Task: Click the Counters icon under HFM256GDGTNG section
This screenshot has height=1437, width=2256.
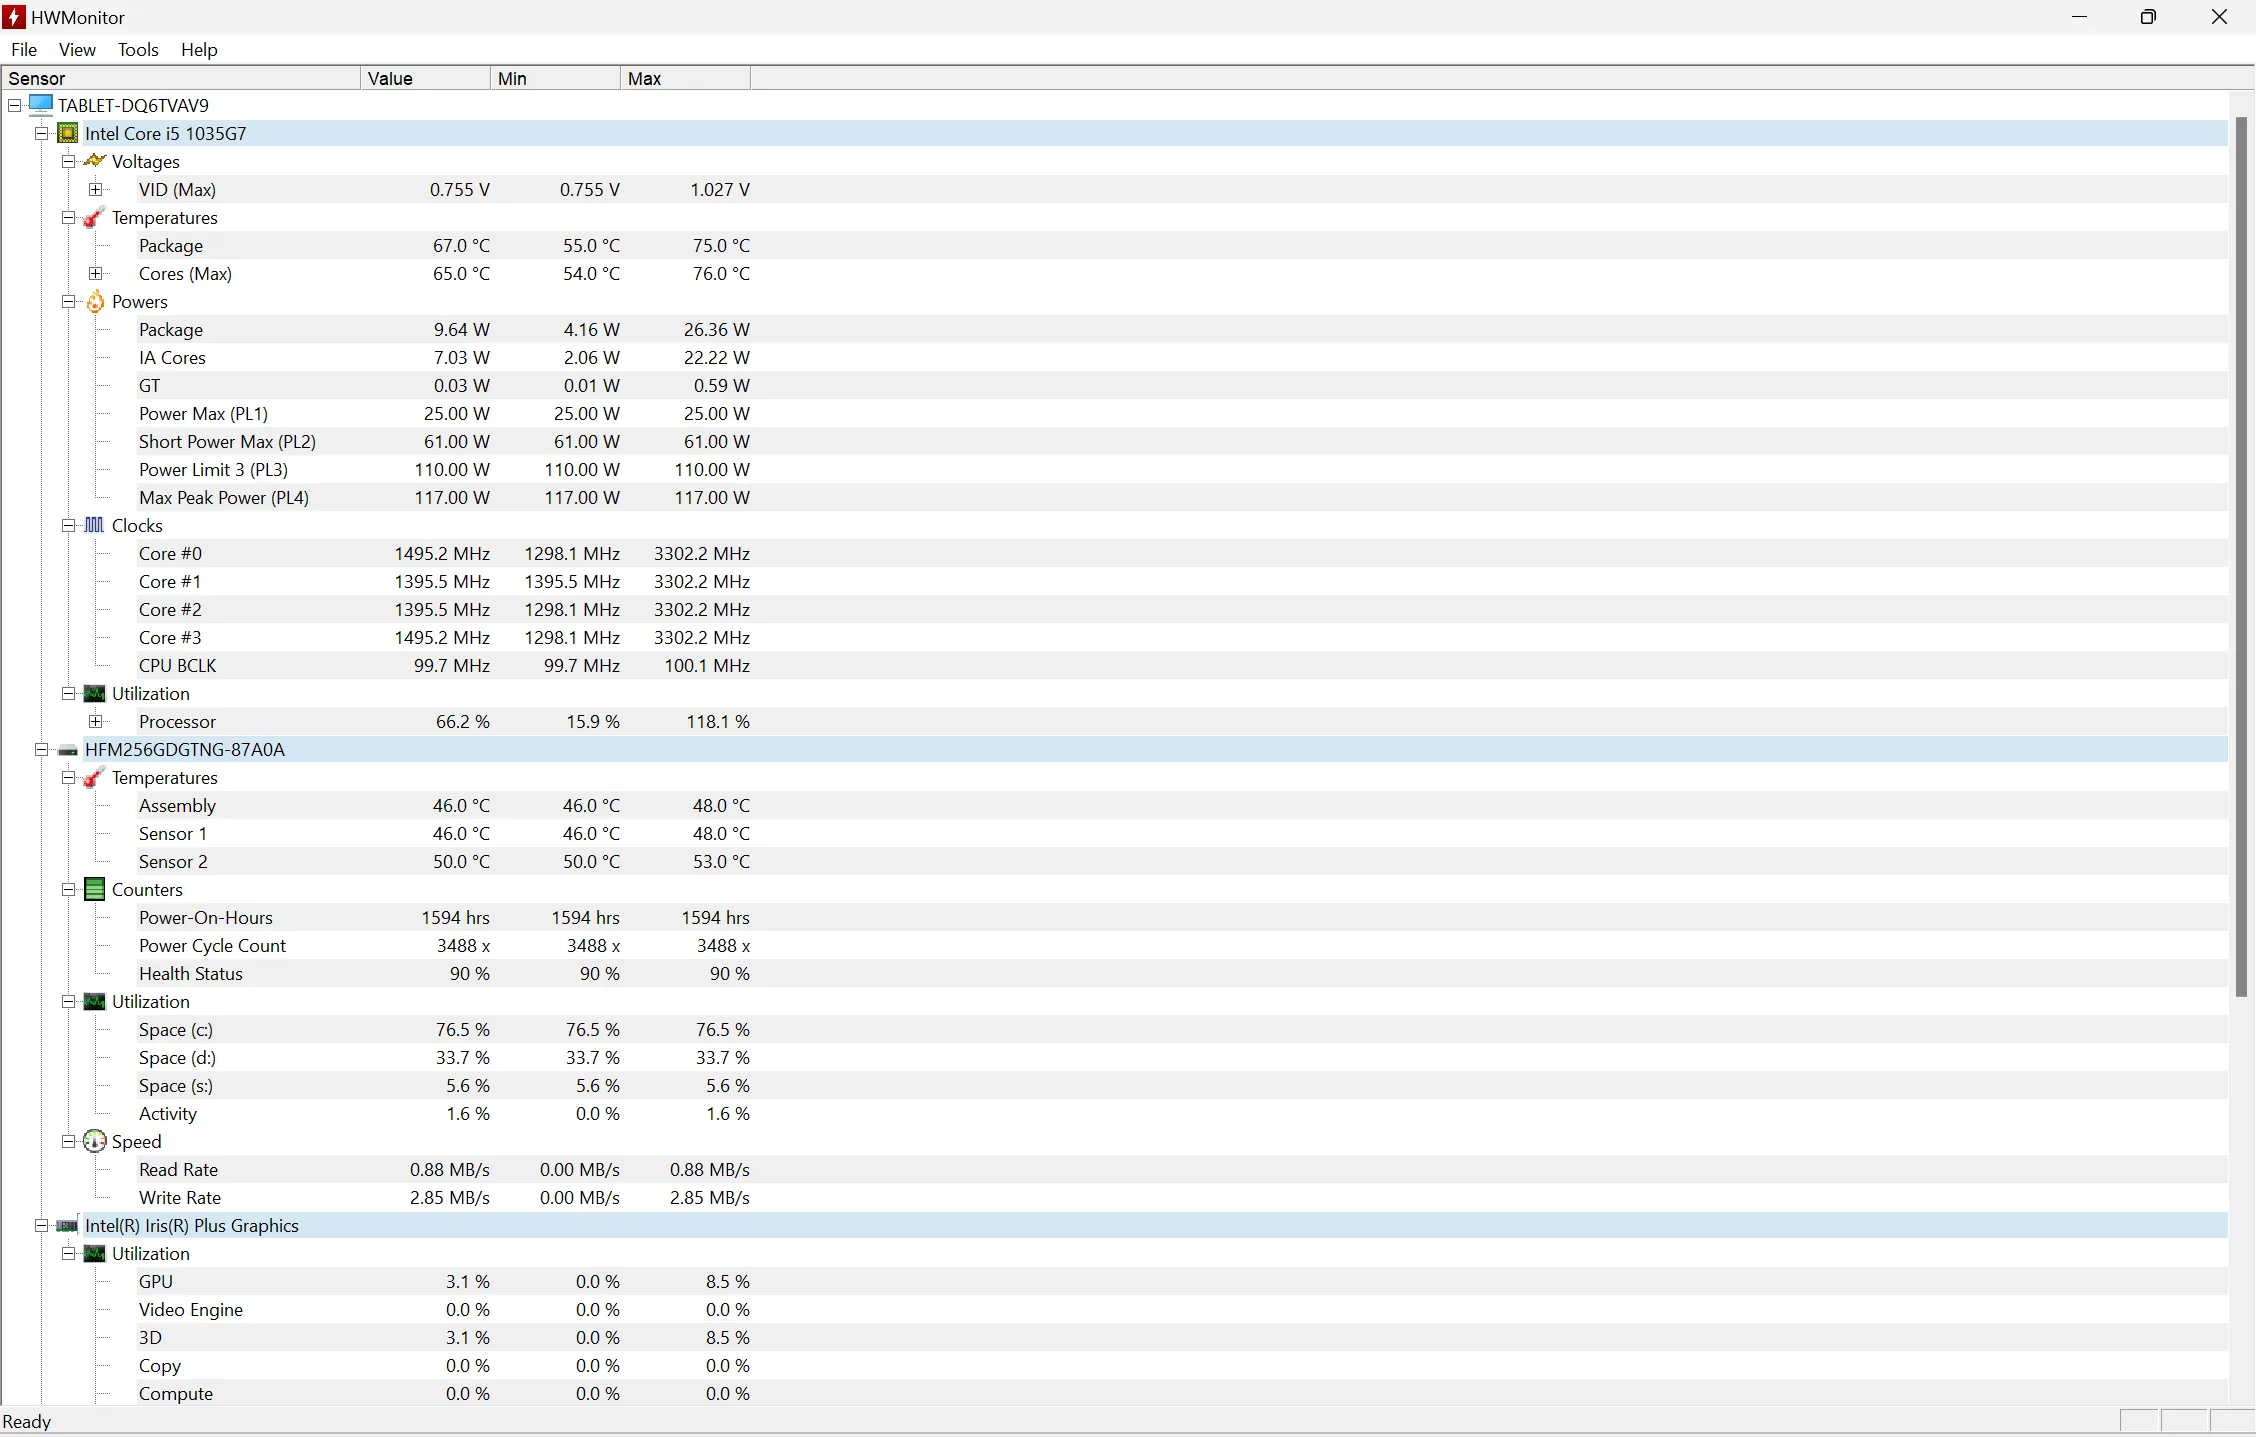Action: tap(95, 889)
